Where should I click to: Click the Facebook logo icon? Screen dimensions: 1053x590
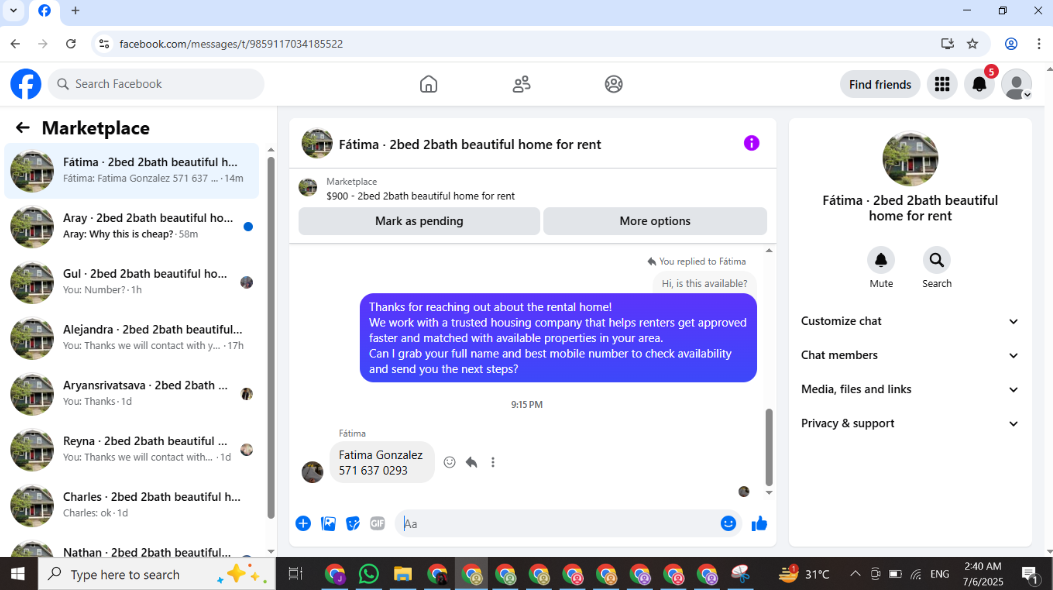[26, 84]
